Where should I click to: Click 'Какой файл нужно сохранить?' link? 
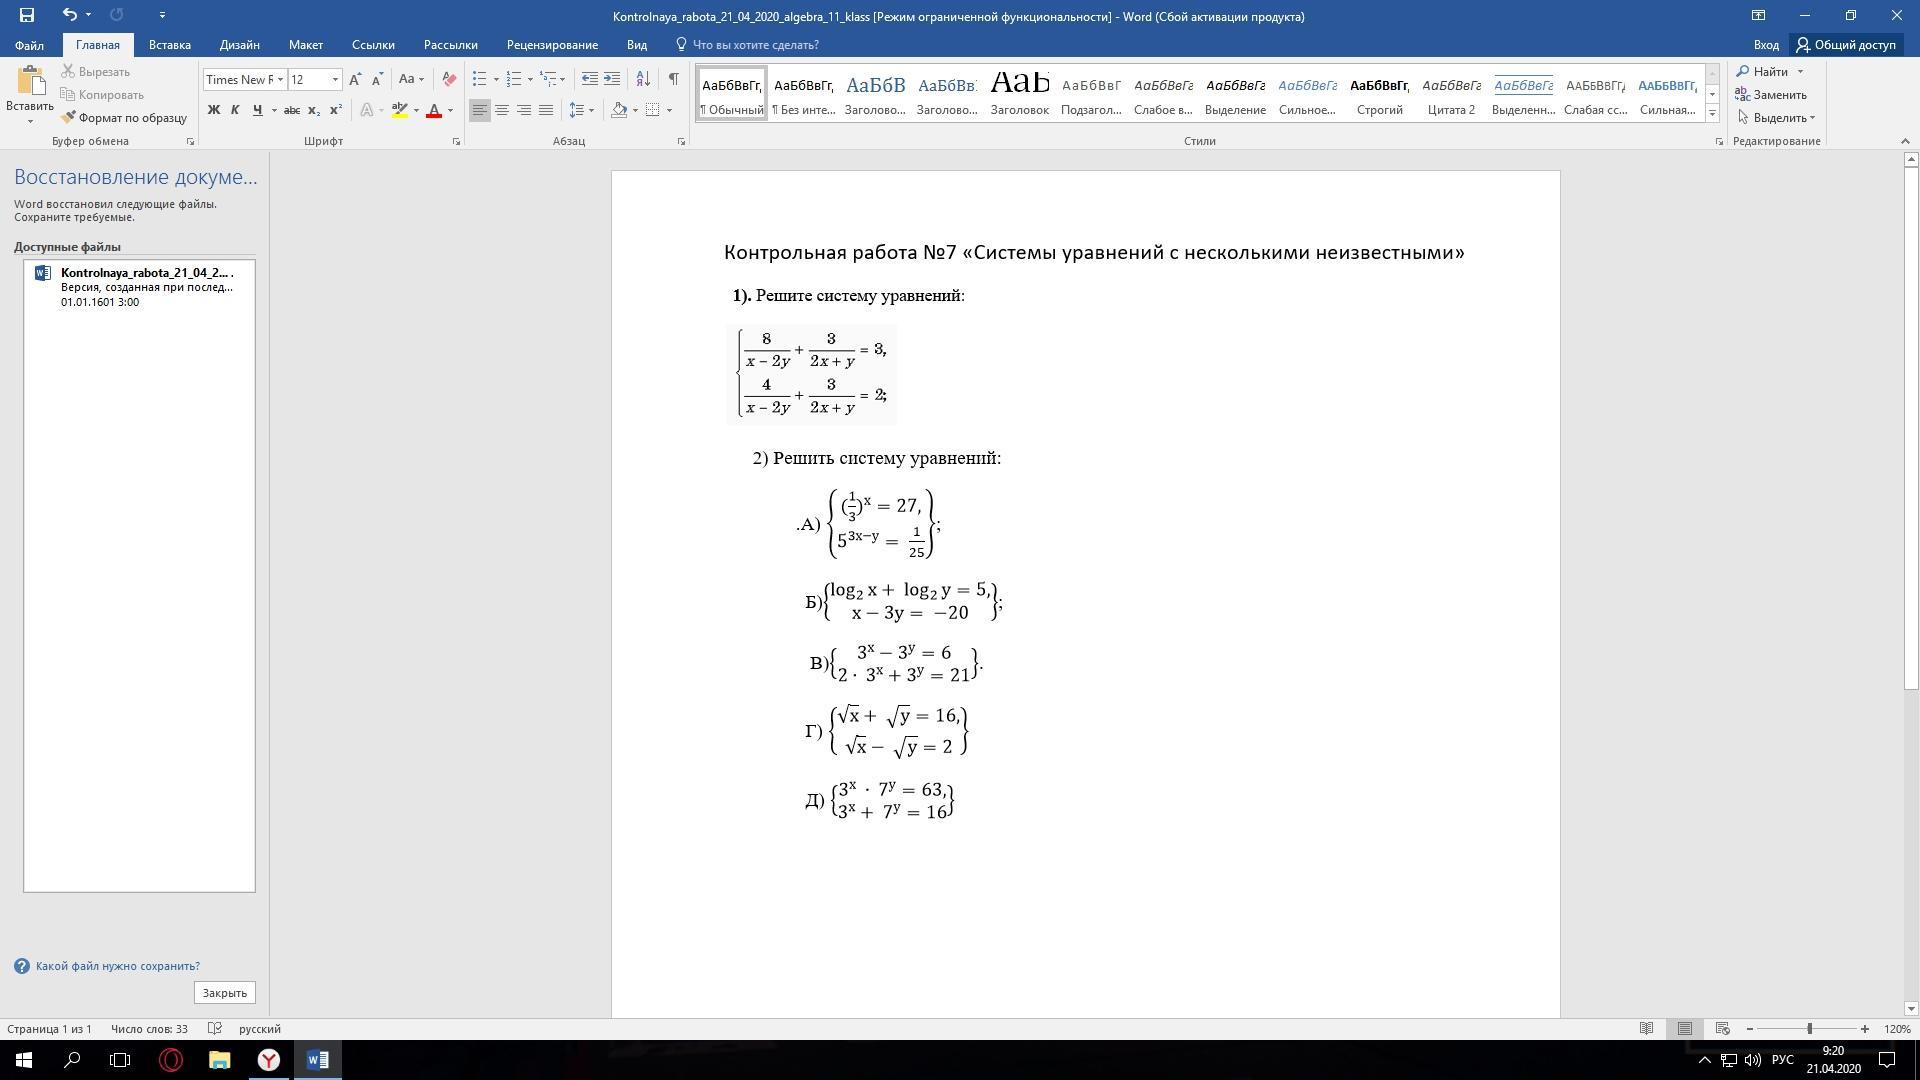coord(117,966)
